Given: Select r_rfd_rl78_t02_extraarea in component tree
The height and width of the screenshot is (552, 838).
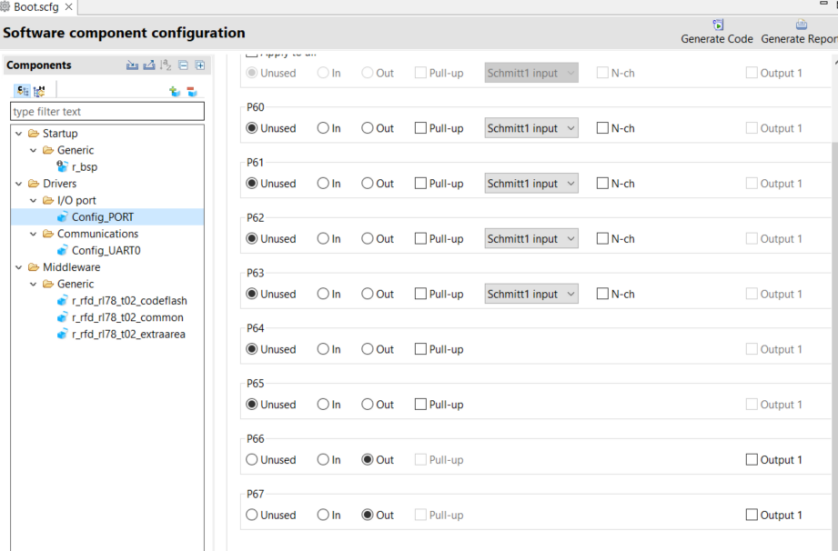Looking at the screenshot, I should coord(128,334).
